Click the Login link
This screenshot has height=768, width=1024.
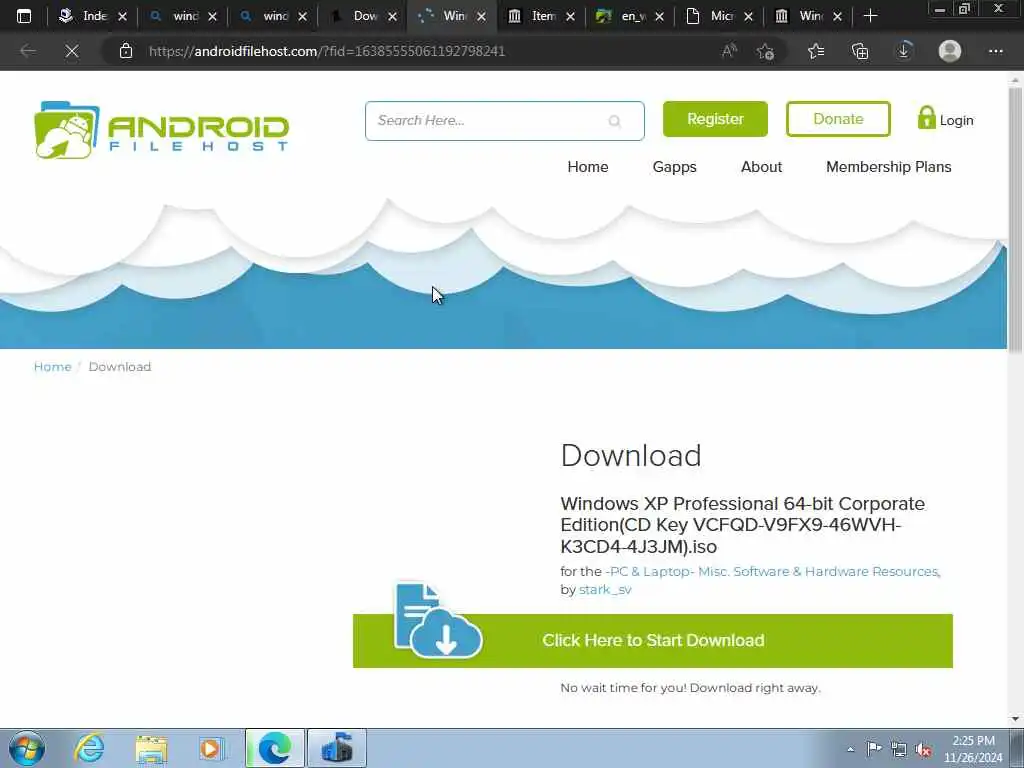956,120
